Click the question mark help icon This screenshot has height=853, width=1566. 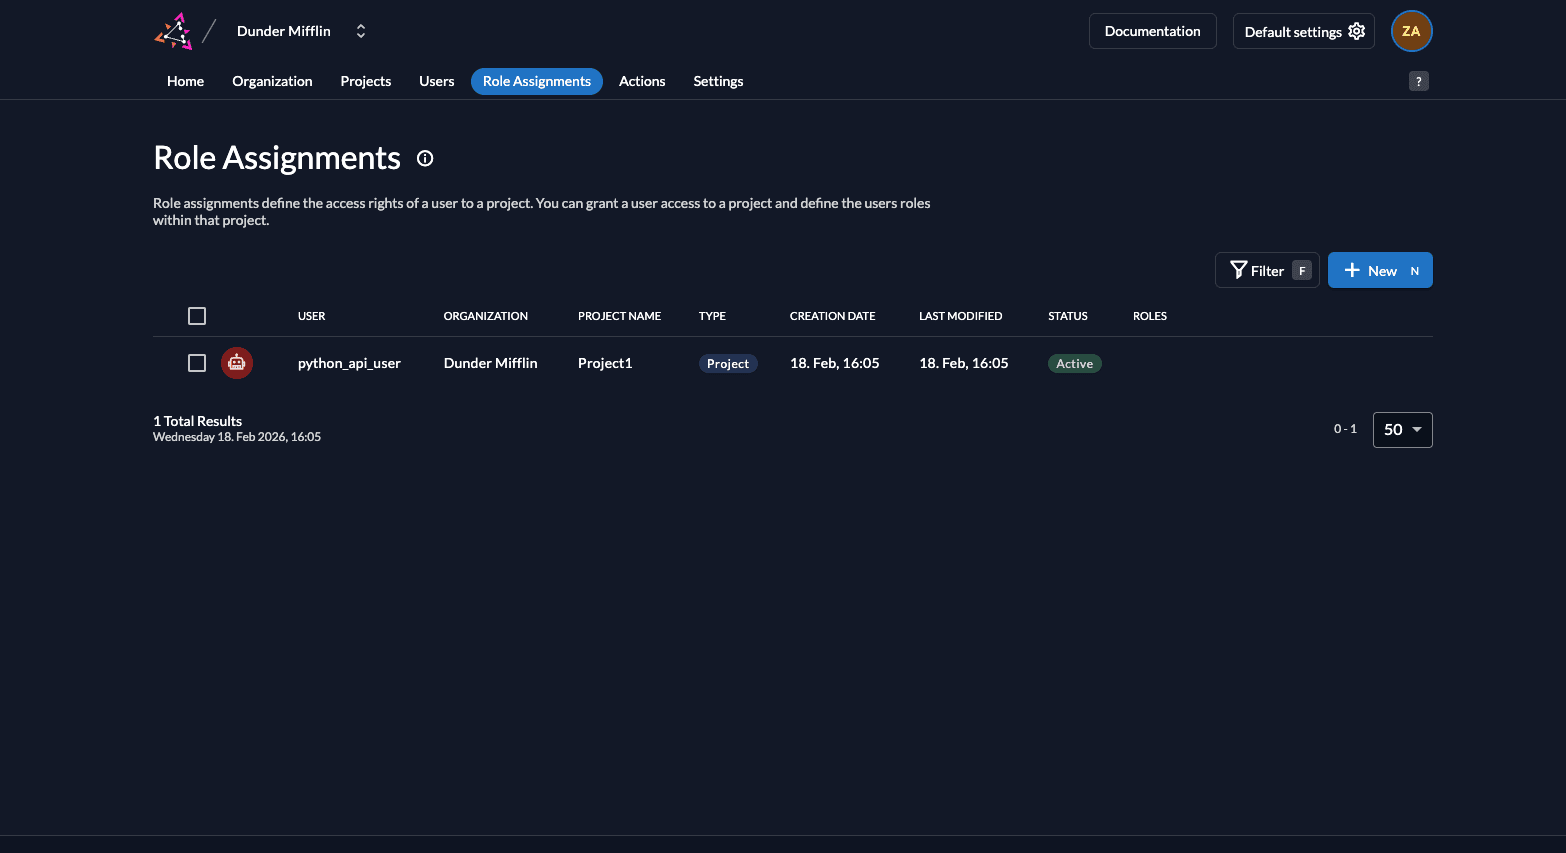(x=1418, y=81)
